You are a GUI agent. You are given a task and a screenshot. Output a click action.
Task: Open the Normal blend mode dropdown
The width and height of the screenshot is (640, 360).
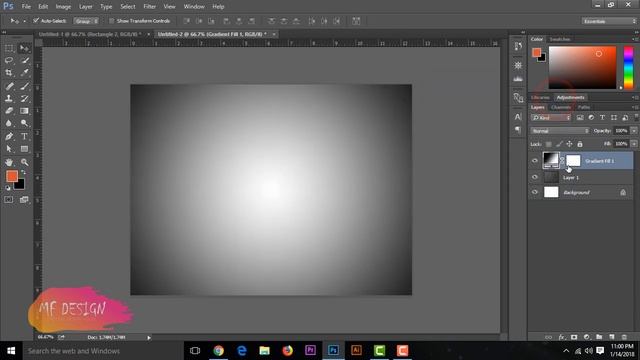560,131
